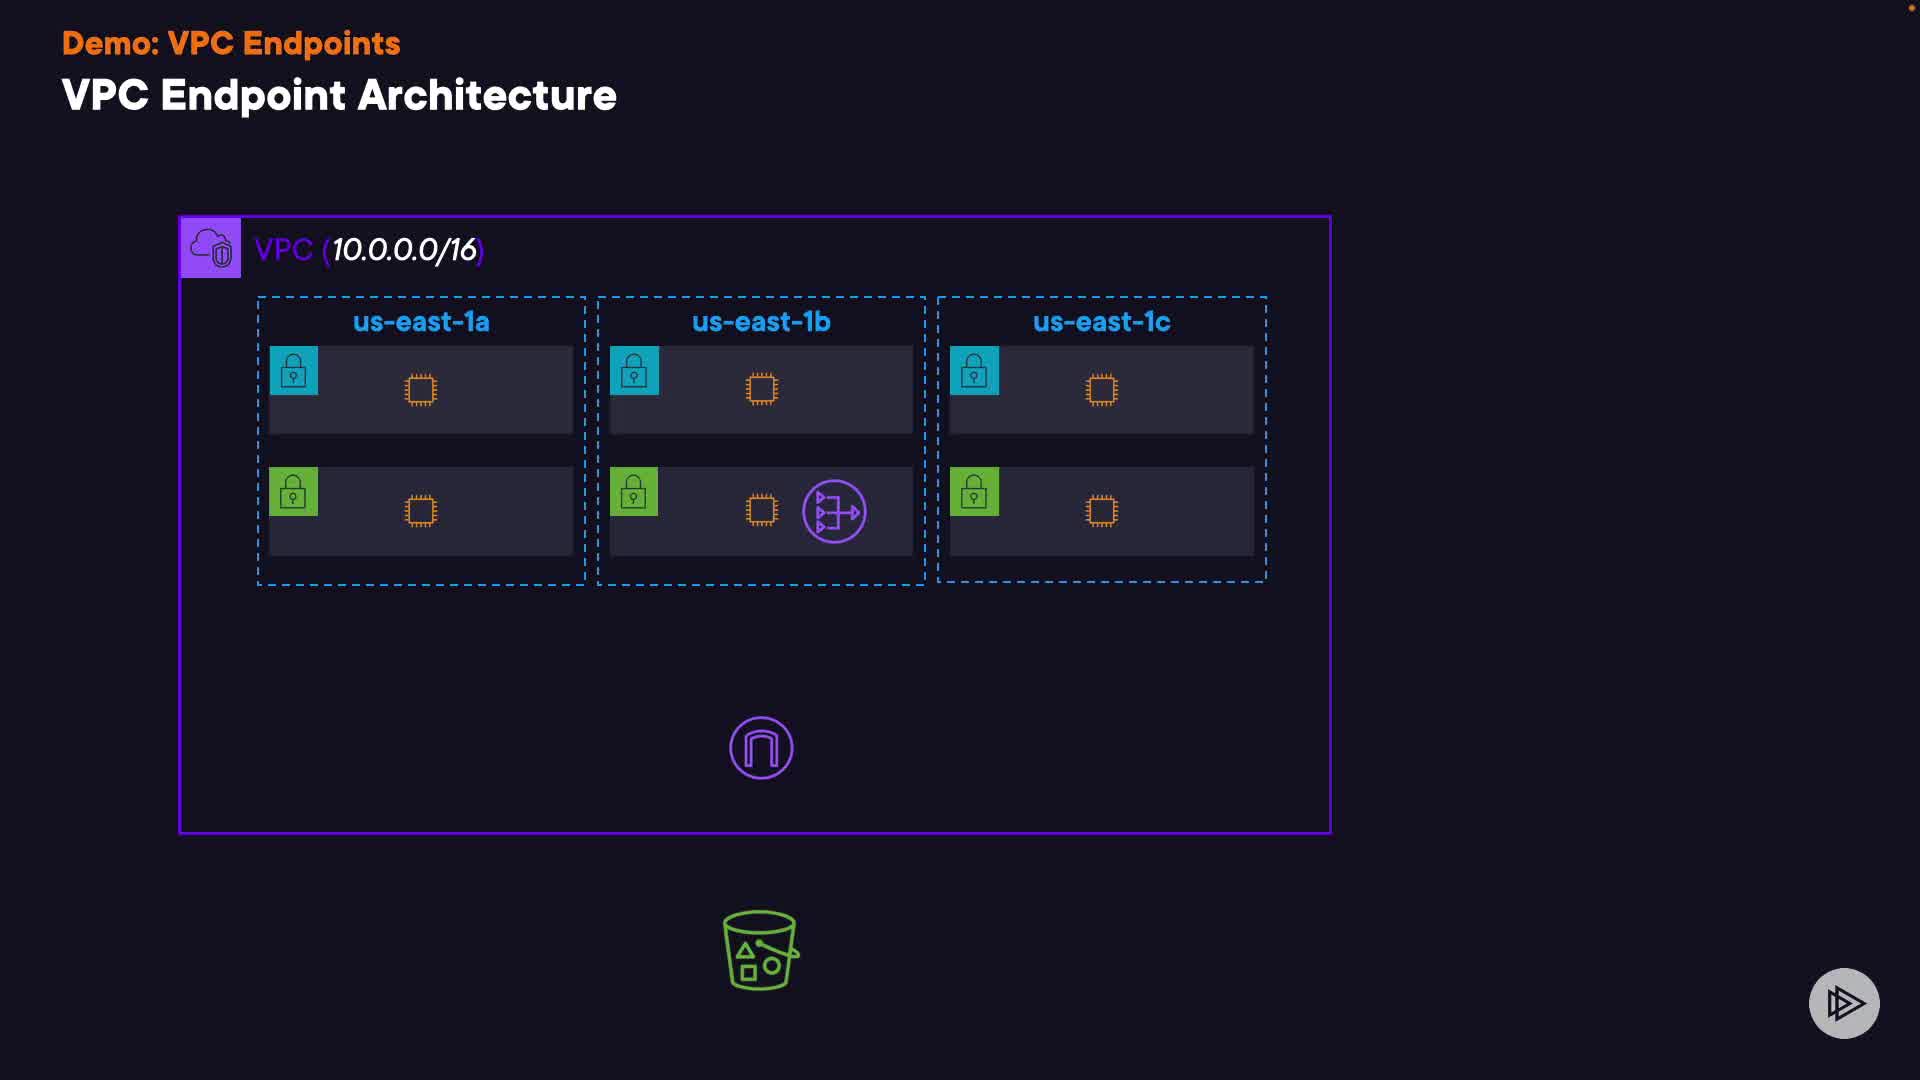Click EC2 instance chip in us-east-1b top subnet
This screenshot has width=1920, height=1080.
[761, 389]
